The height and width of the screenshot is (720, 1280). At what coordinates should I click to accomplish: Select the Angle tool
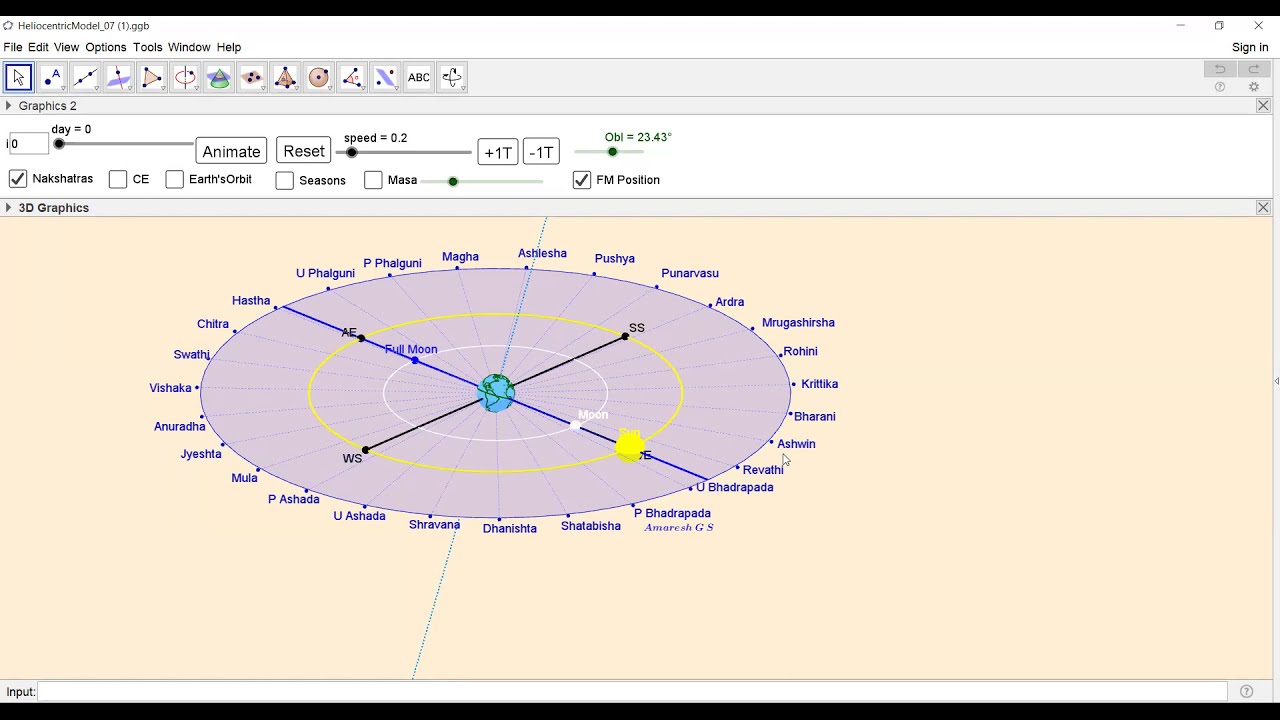[x=352, y=77]
